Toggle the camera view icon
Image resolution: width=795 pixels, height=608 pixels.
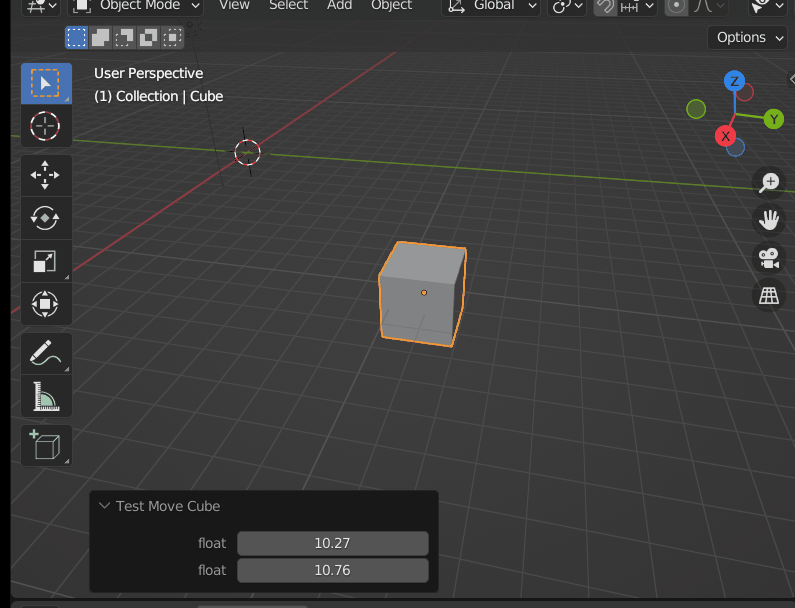pos(769,258)
